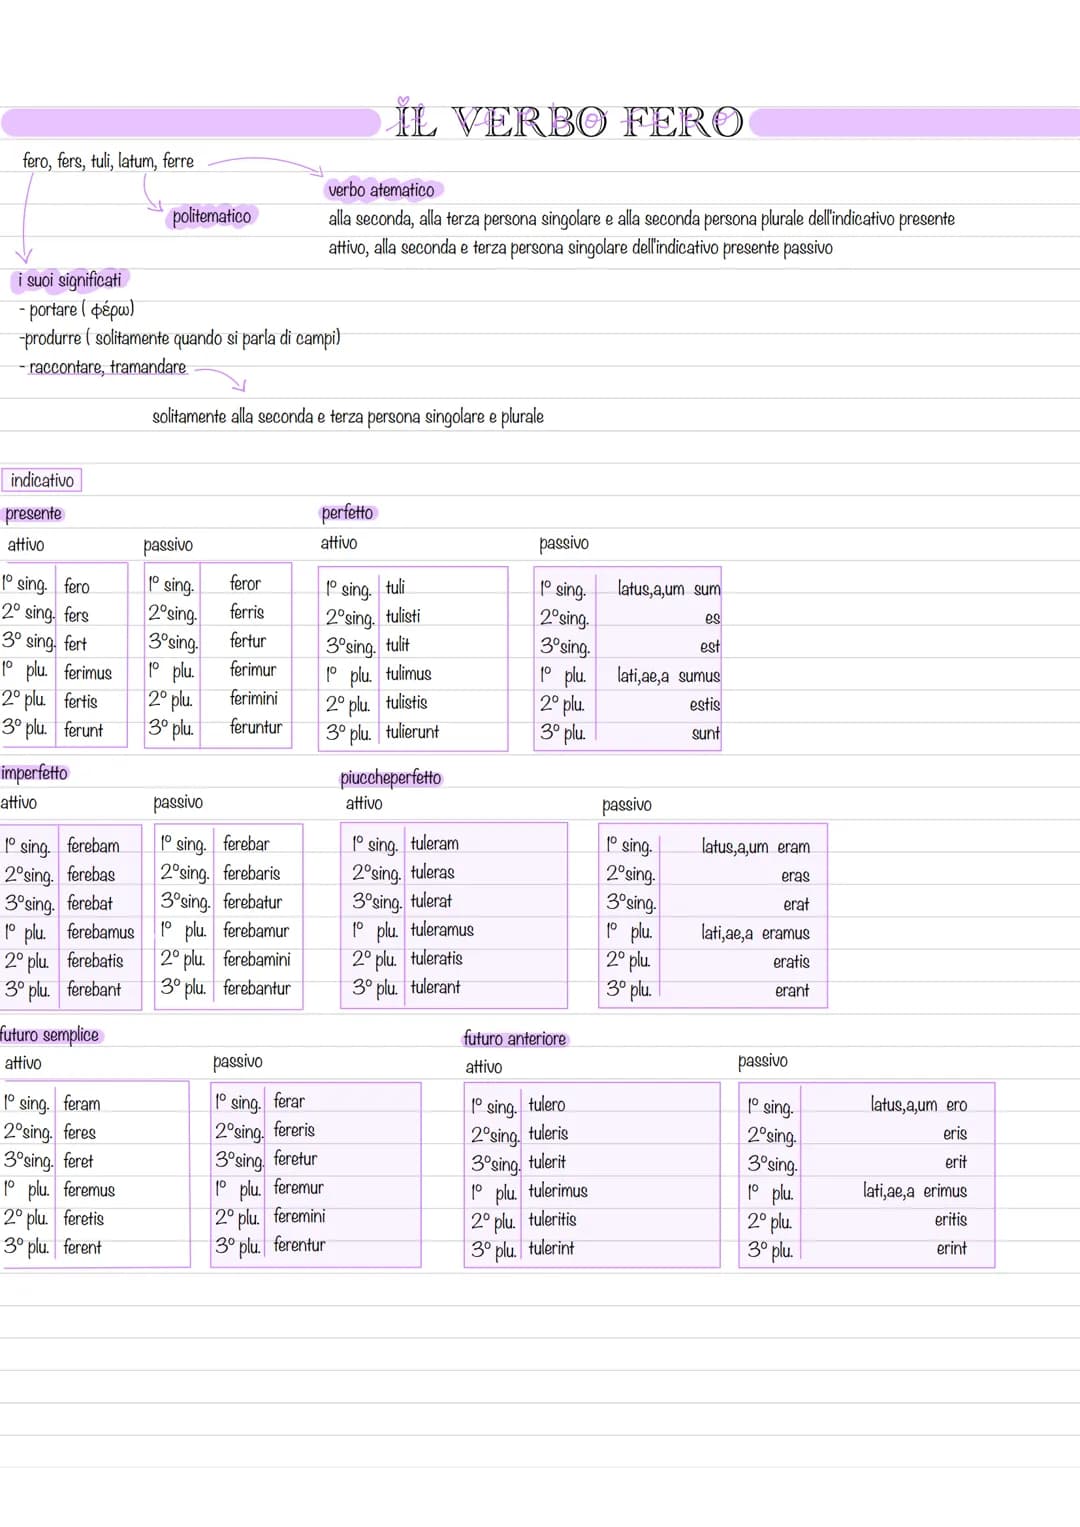Click the 'IL VERBO FERO' title

click(569, 123)
